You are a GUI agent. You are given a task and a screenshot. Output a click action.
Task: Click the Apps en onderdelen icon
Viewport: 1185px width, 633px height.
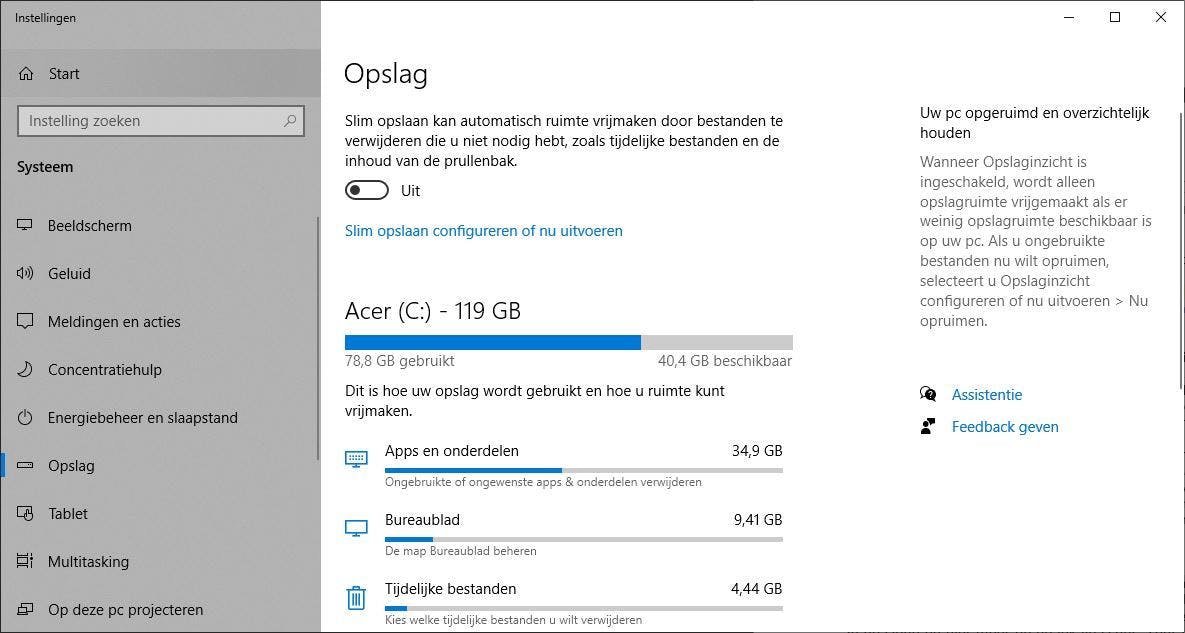point(356,459)
